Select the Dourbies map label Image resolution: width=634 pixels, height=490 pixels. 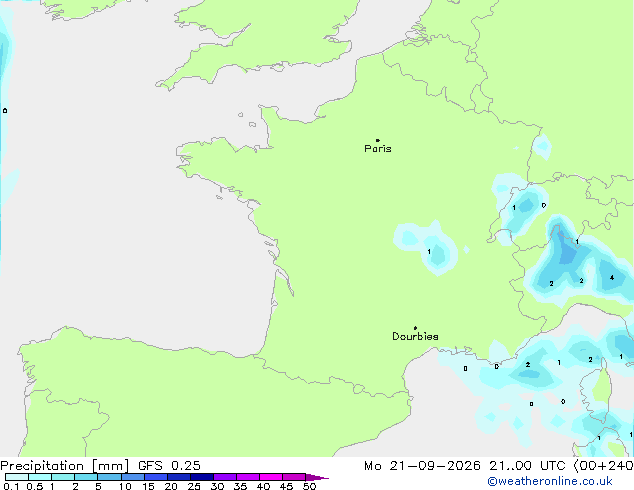pos(415,336)
